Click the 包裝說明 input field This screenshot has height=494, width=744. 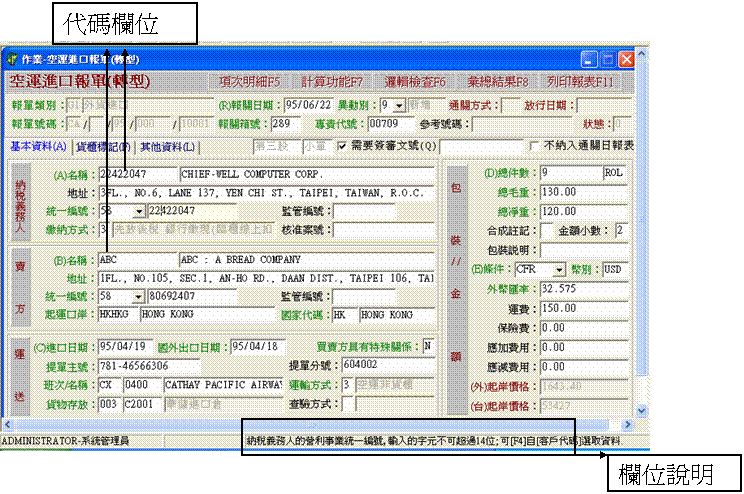pos(584,250)
